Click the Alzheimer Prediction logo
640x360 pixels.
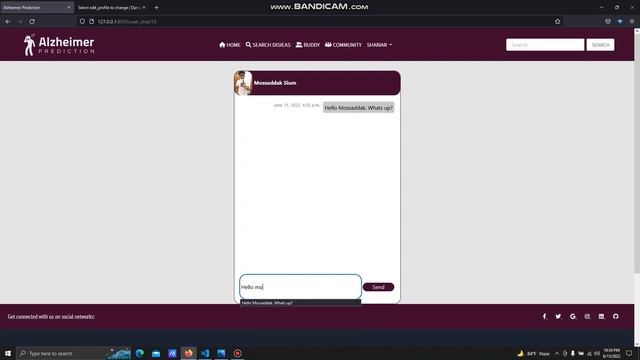pyautogui.click(x=59, y=45)
